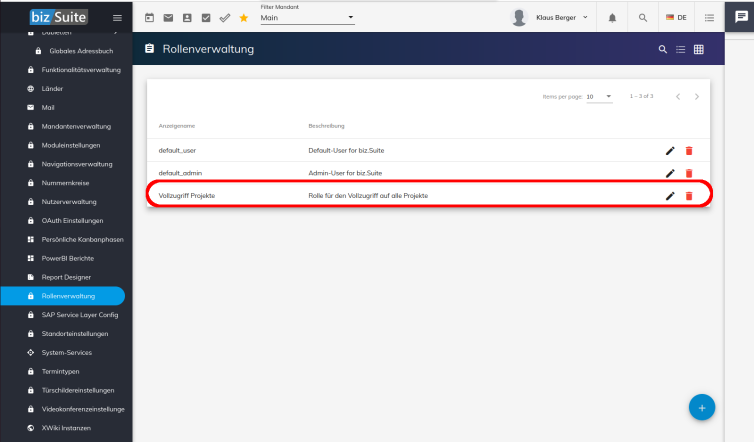
Task: Open the mail envelope icon in top toolbar
Action: click(168, 18)
